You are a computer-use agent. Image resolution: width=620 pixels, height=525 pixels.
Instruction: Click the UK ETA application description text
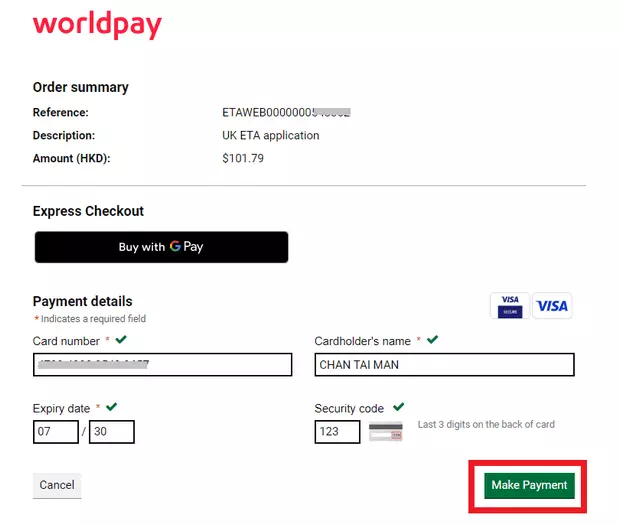271,136
